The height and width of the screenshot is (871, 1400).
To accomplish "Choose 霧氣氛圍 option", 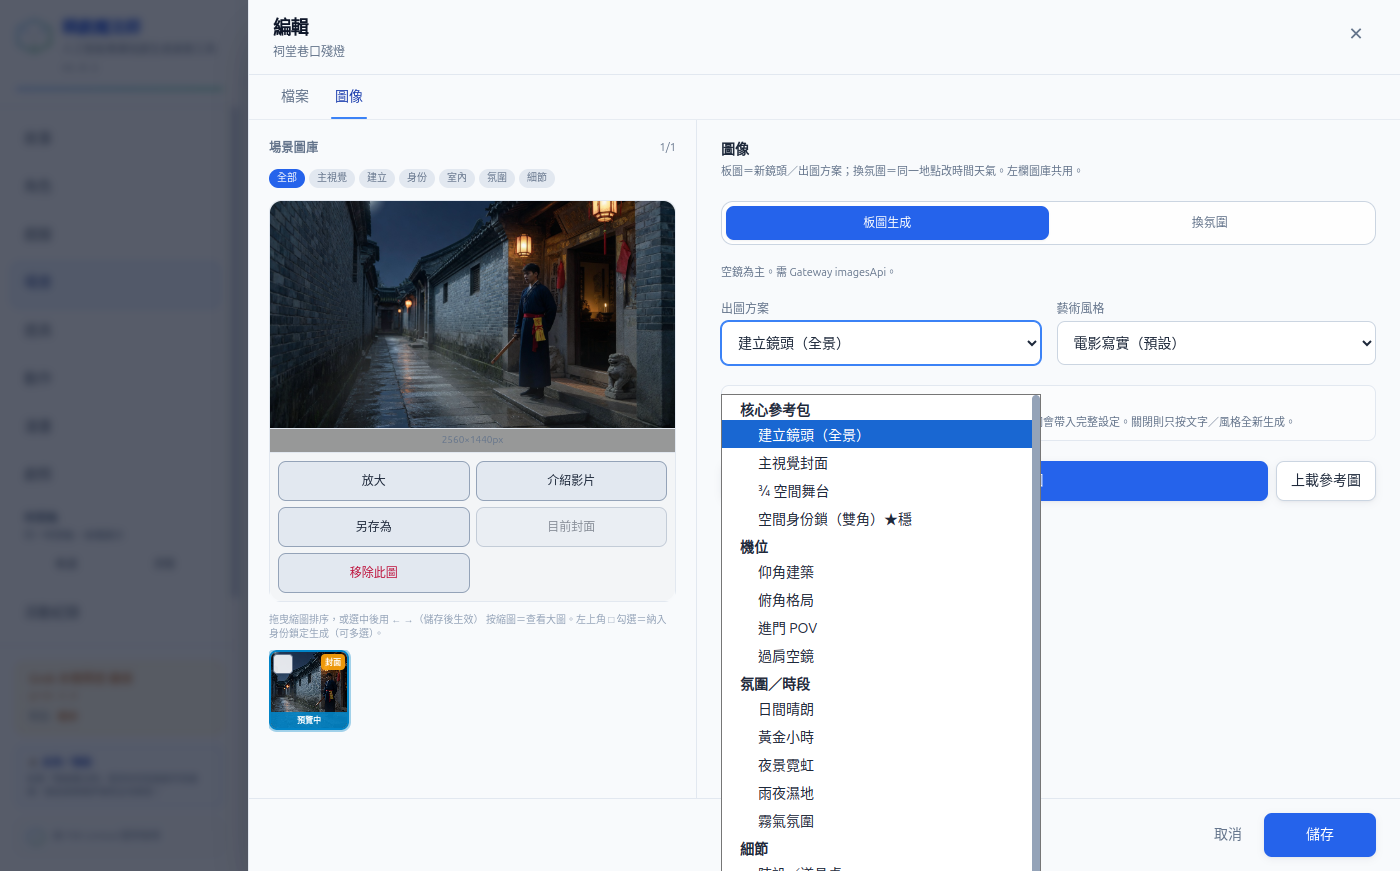I will pyautogui.click(x=877, y=821).
